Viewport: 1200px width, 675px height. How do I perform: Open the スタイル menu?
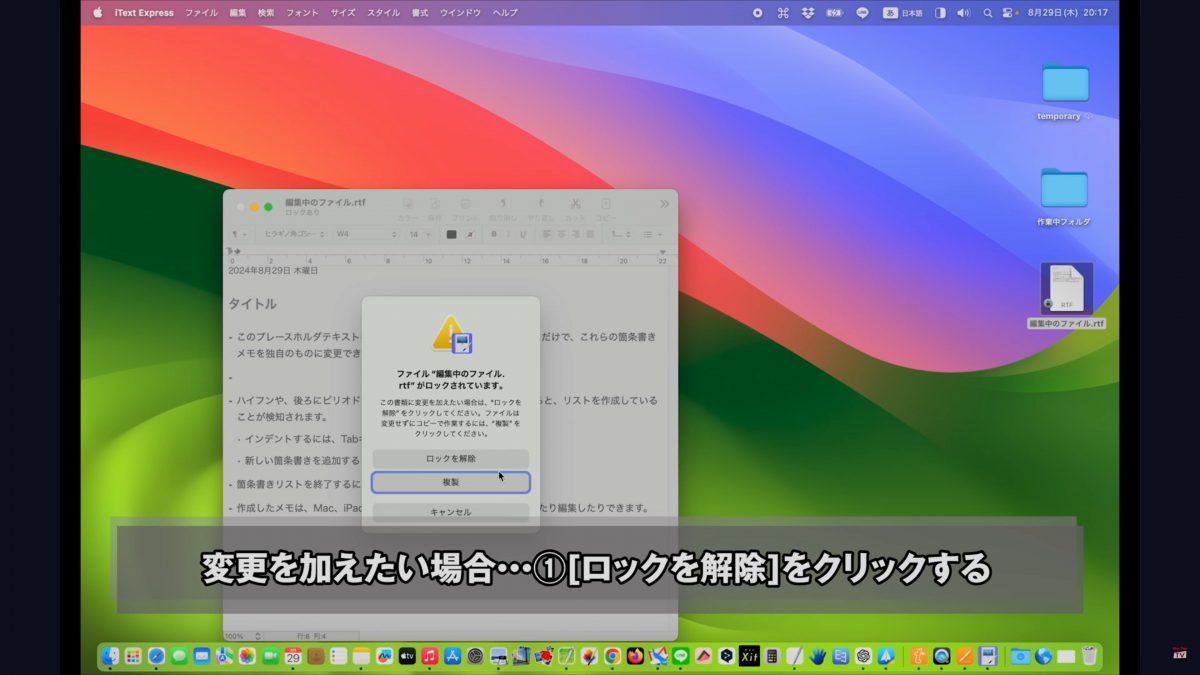coord(383,13)
